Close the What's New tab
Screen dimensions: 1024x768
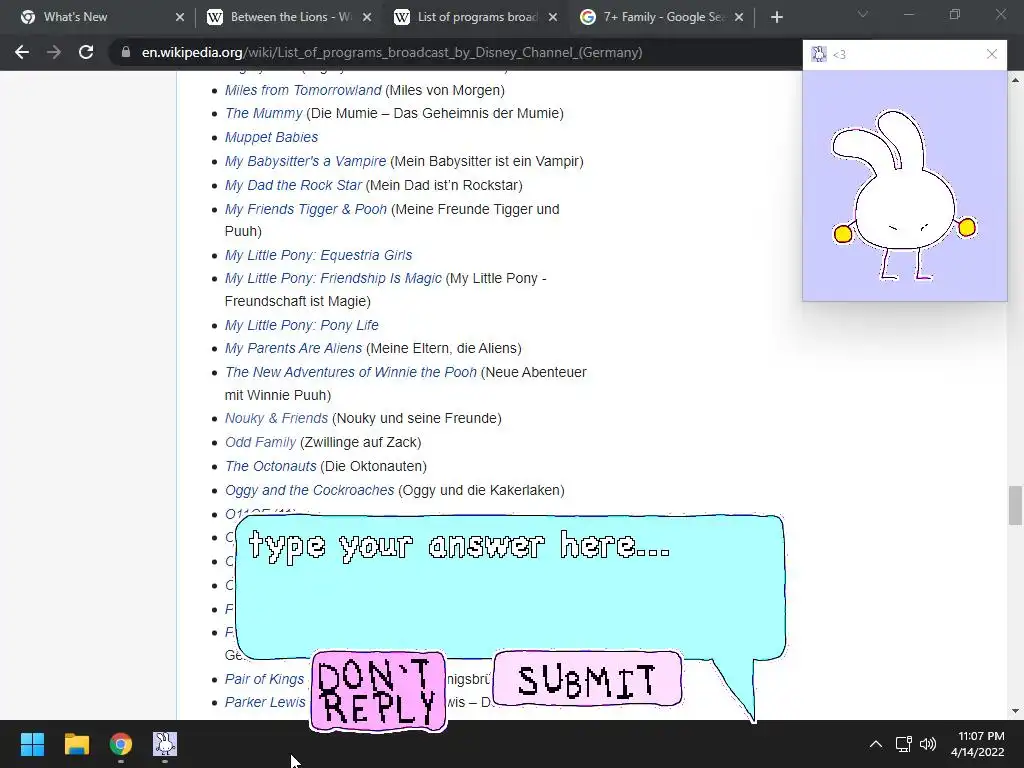(180, 17)
